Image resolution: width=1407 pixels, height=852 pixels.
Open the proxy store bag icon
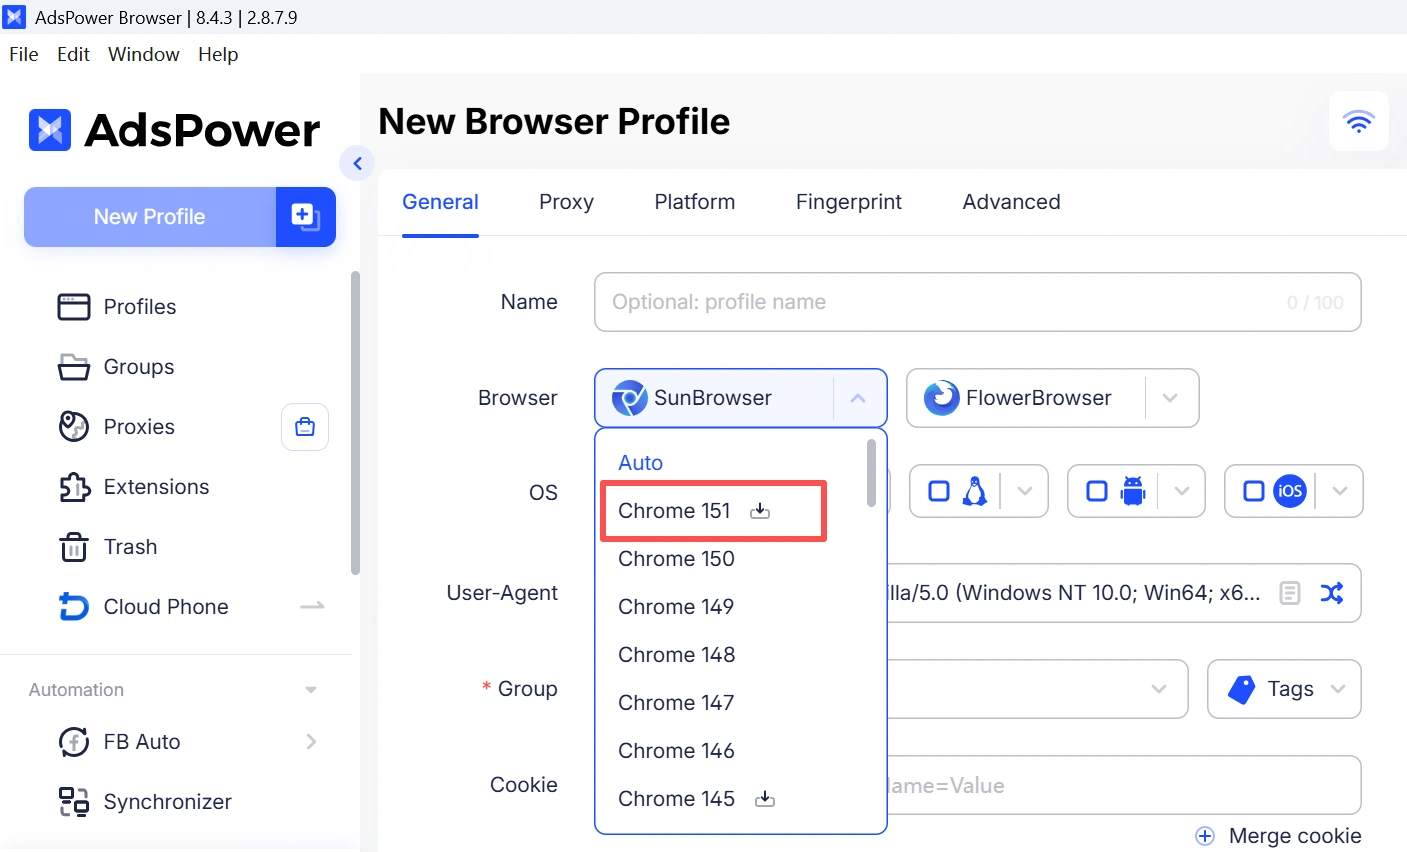305,427
